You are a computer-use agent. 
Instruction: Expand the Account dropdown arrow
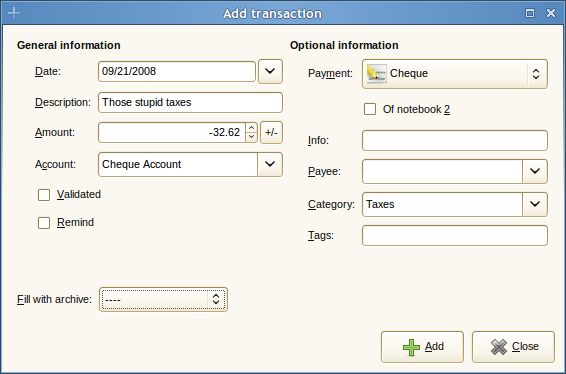270,164
